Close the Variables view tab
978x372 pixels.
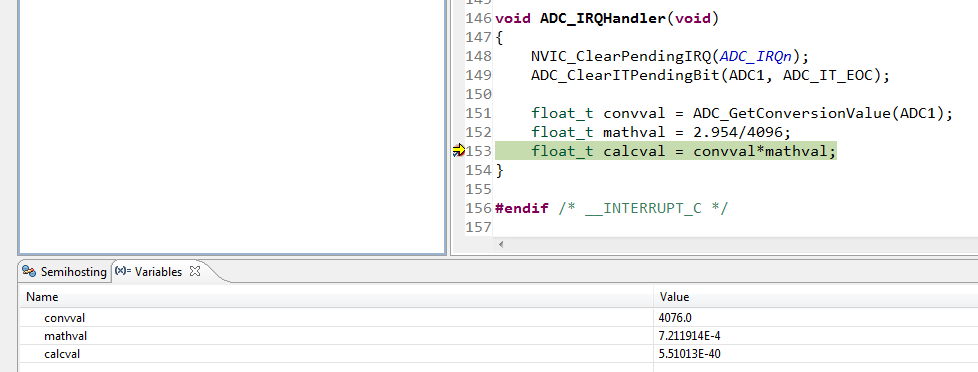(x=195, y=272)
